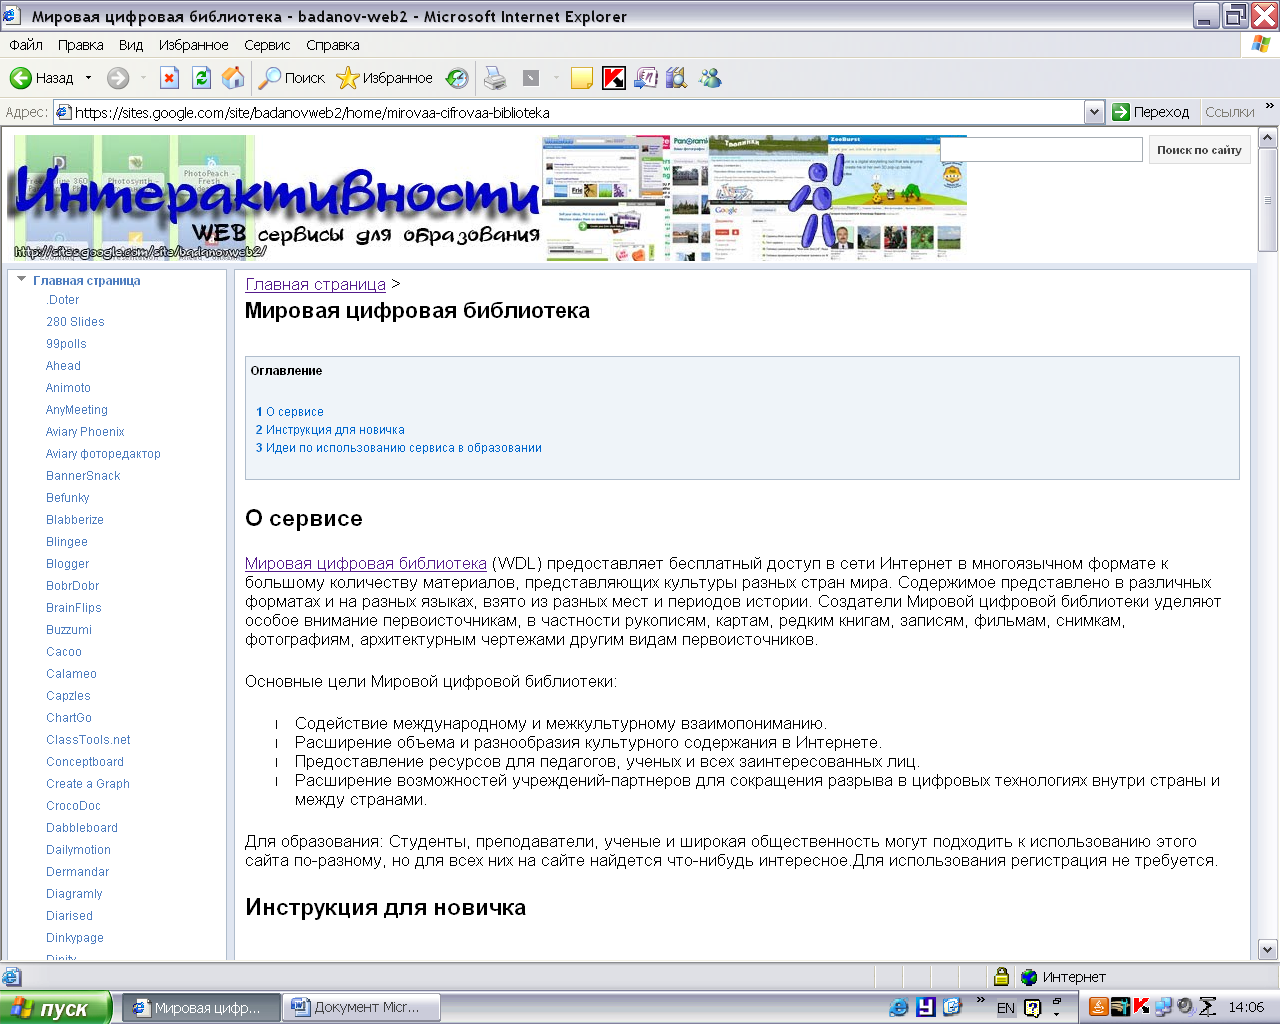Open the 280 Slides sidebar link
Image resolution: width=1280 pixels, height=1024 pixels.
pyautogui.click(x=75, y=322)
